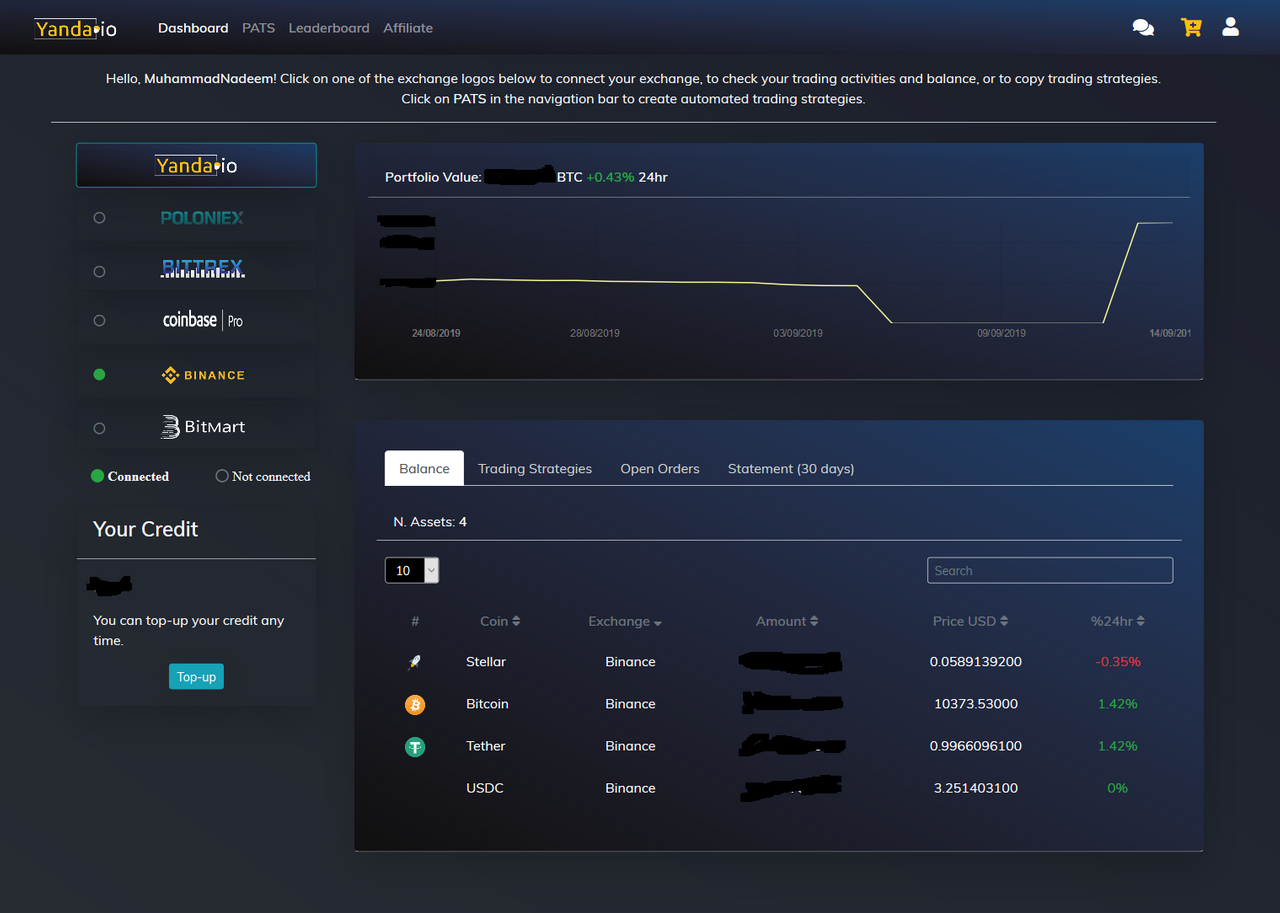Open the rows-per-page dropdown showing 10

click(x=412, y=570)
